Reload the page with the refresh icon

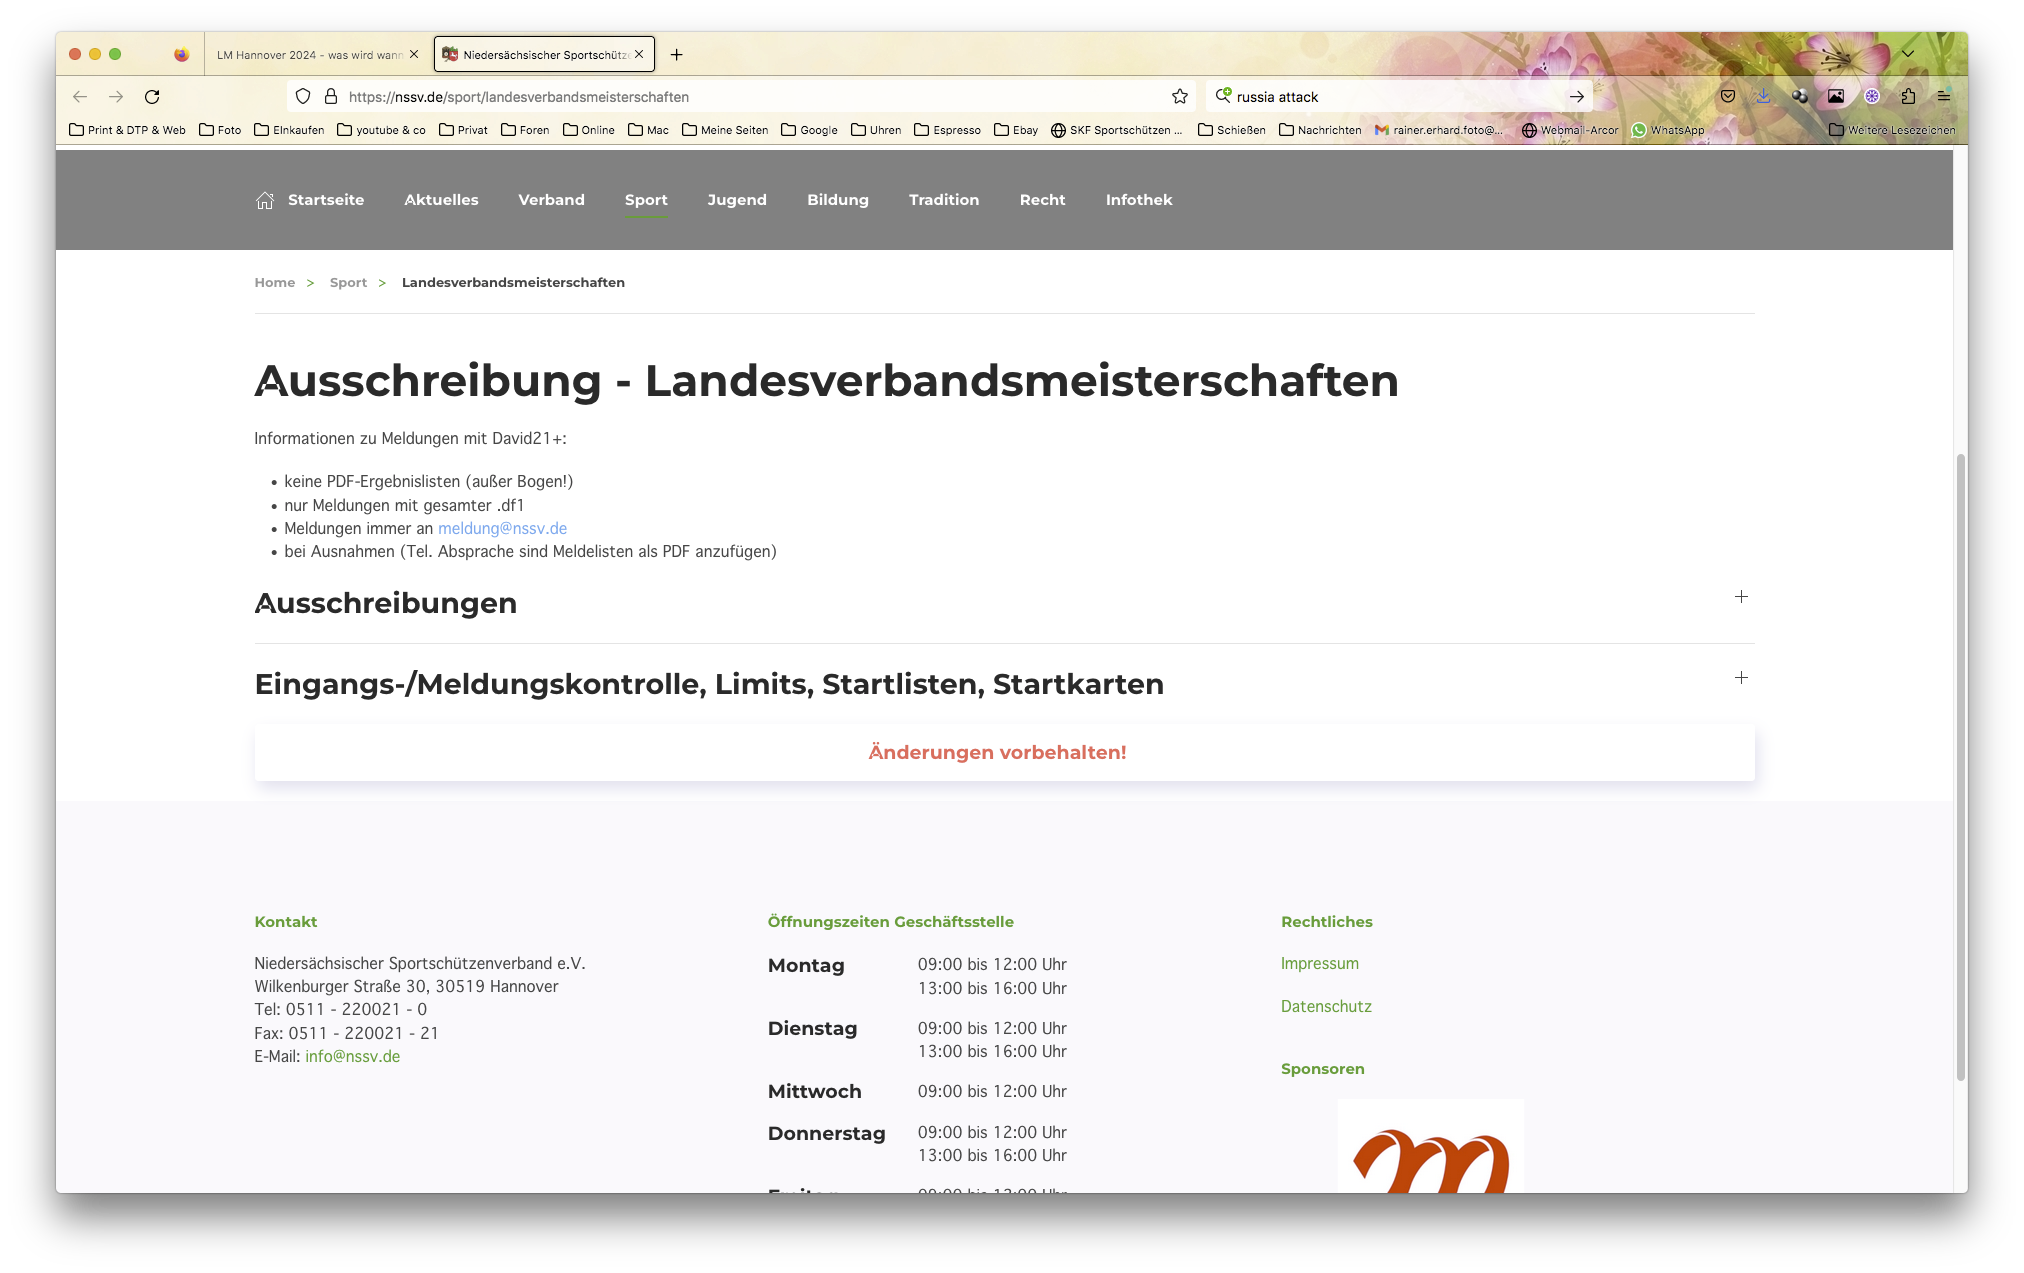tap(152, 97)
